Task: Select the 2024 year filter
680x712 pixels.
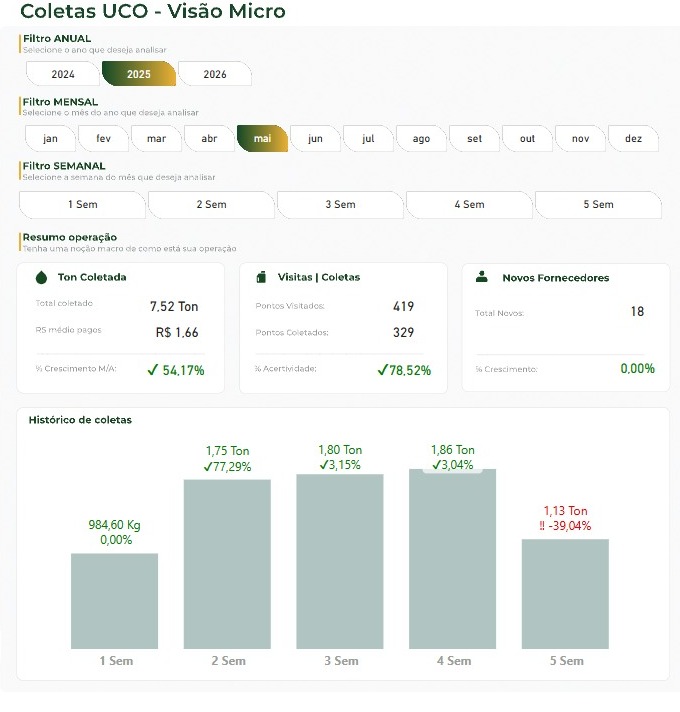Action: tap(63, 74)
